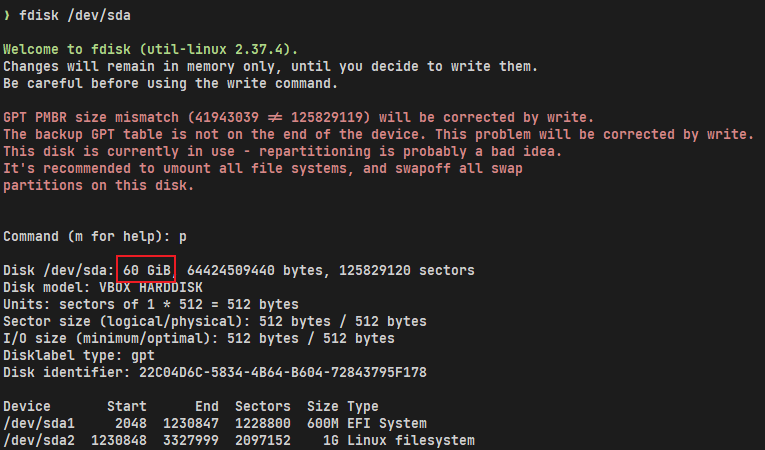Click the 'Sectors' column header
765x450 pixels.
click(x=263, y=406)
